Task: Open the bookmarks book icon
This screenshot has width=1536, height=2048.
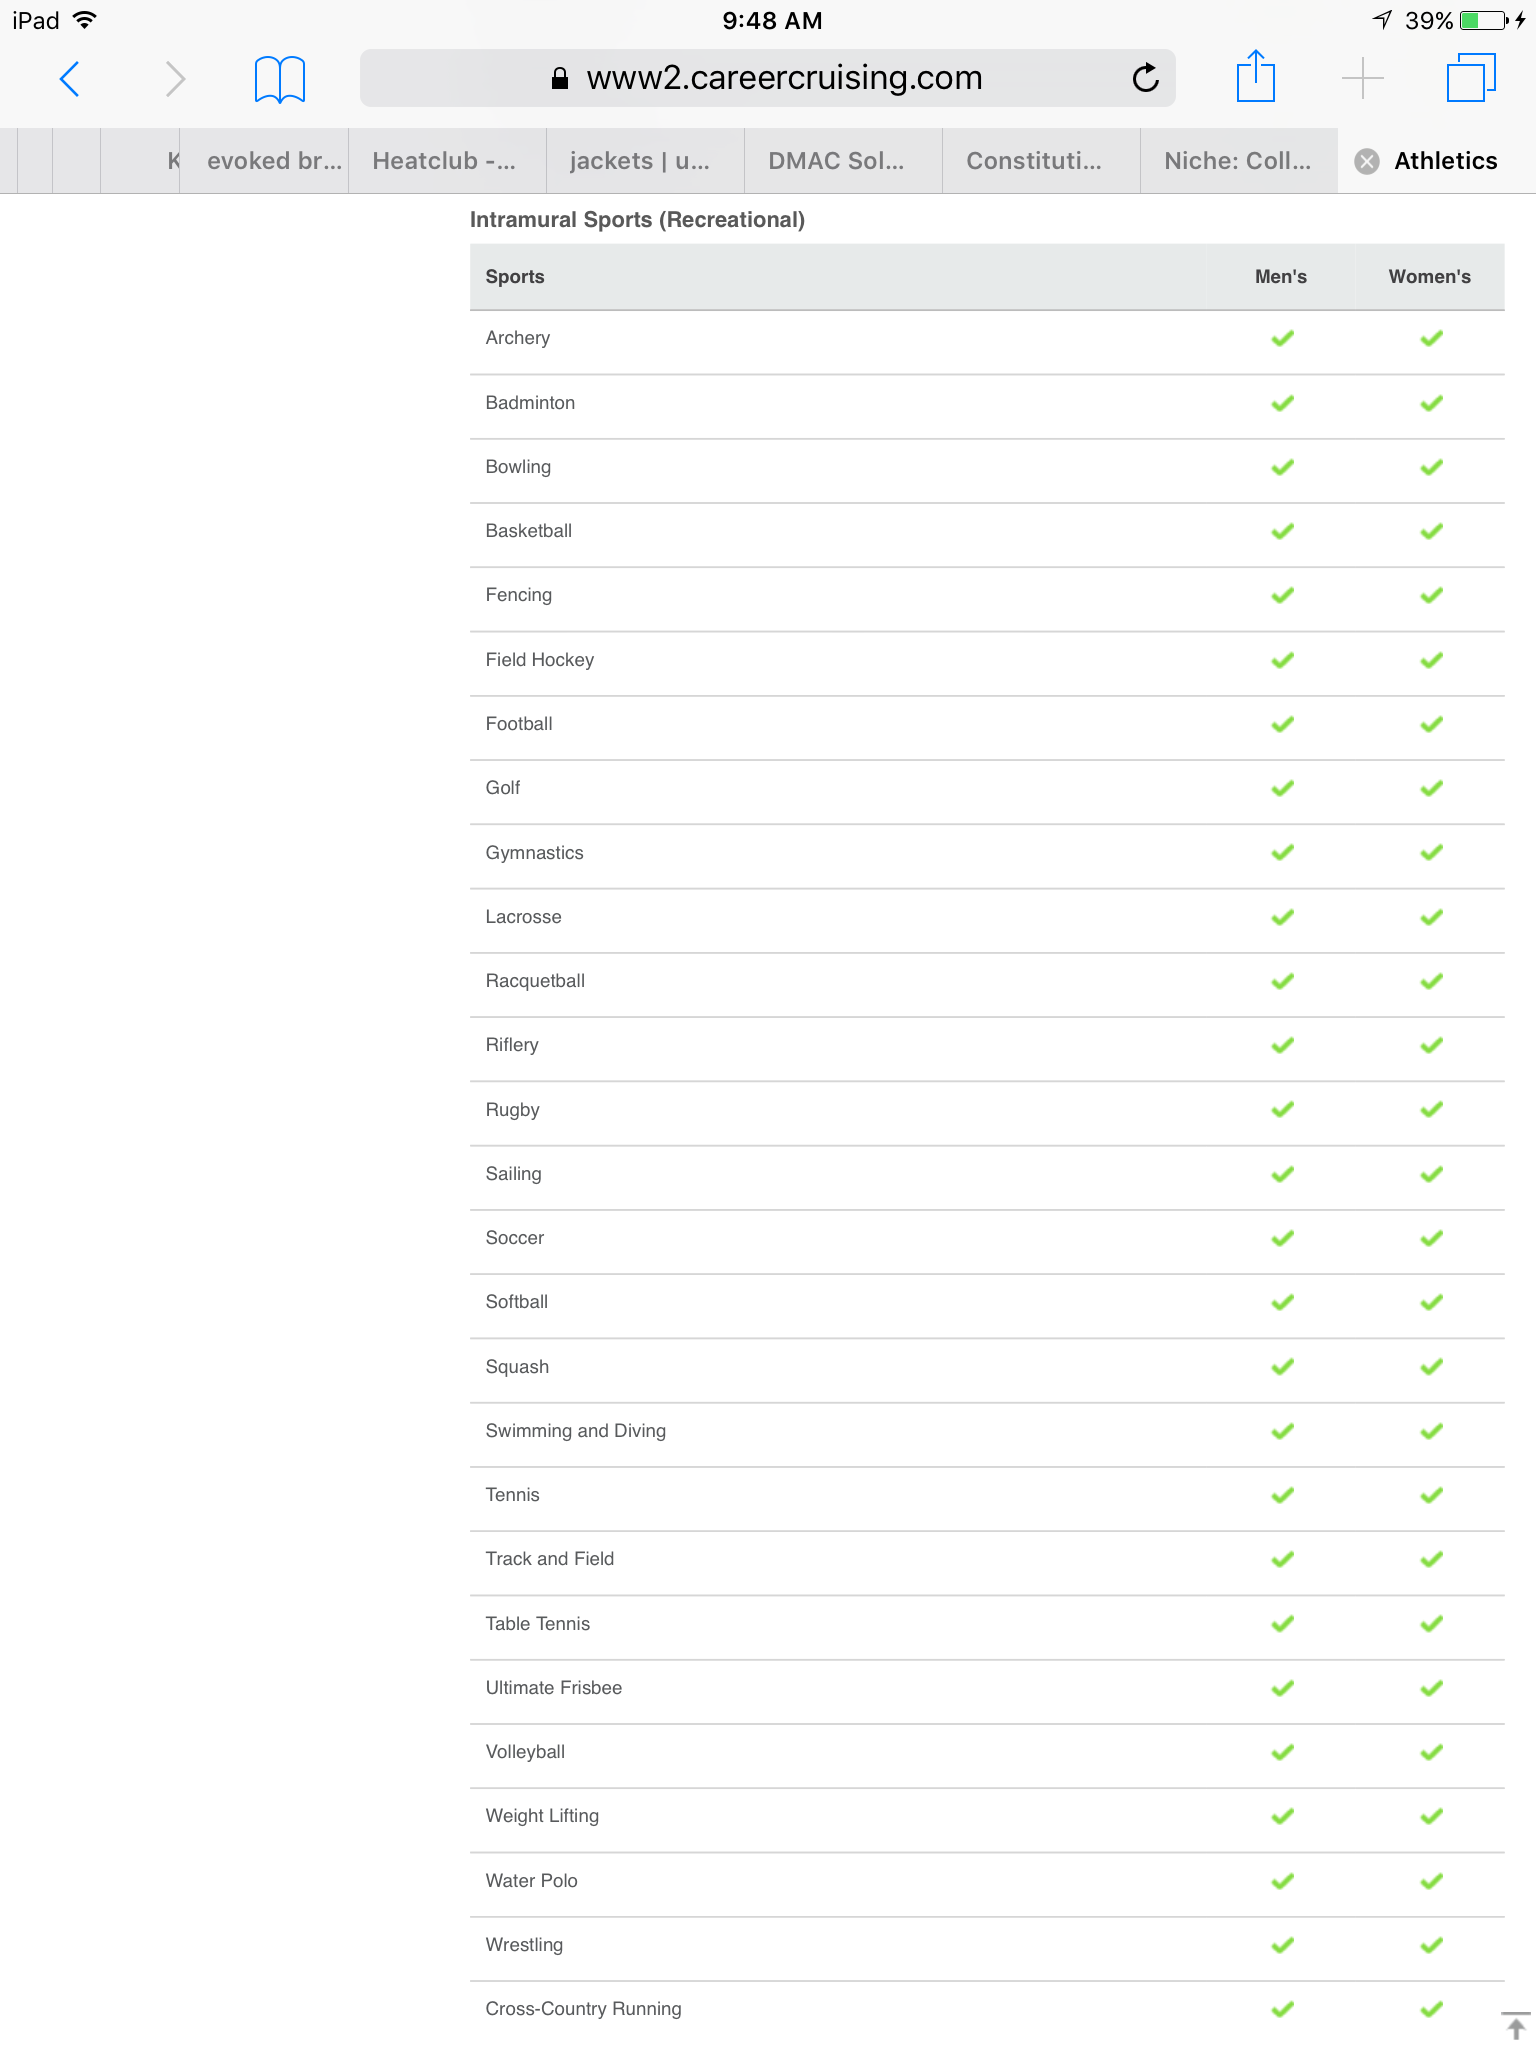Action: coord(279,79)
